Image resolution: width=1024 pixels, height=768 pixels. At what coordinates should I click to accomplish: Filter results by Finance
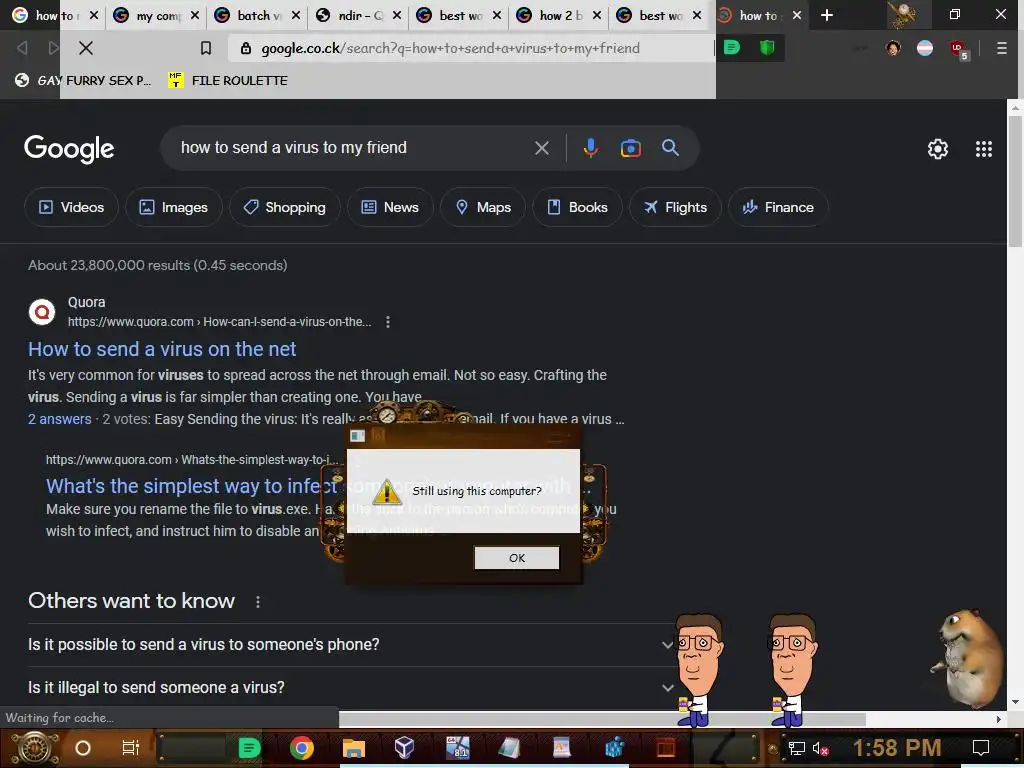(x=778, y=207)
